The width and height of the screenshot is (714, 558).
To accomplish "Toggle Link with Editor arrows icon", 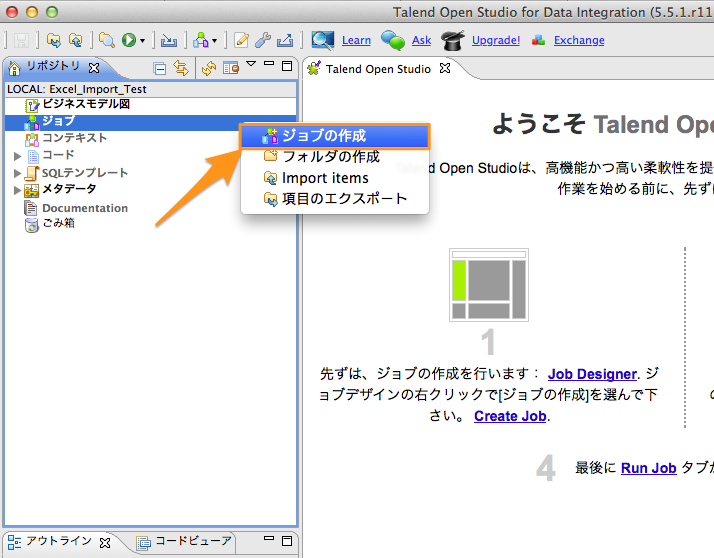I will click(x=181, y=68).
